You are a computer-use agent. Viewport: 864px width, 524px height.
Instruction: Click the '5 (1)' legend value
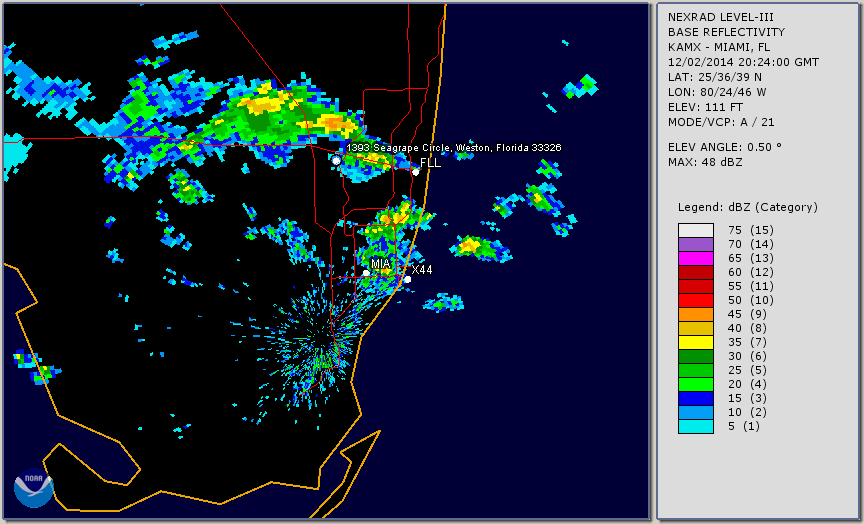tap(744, 426)
